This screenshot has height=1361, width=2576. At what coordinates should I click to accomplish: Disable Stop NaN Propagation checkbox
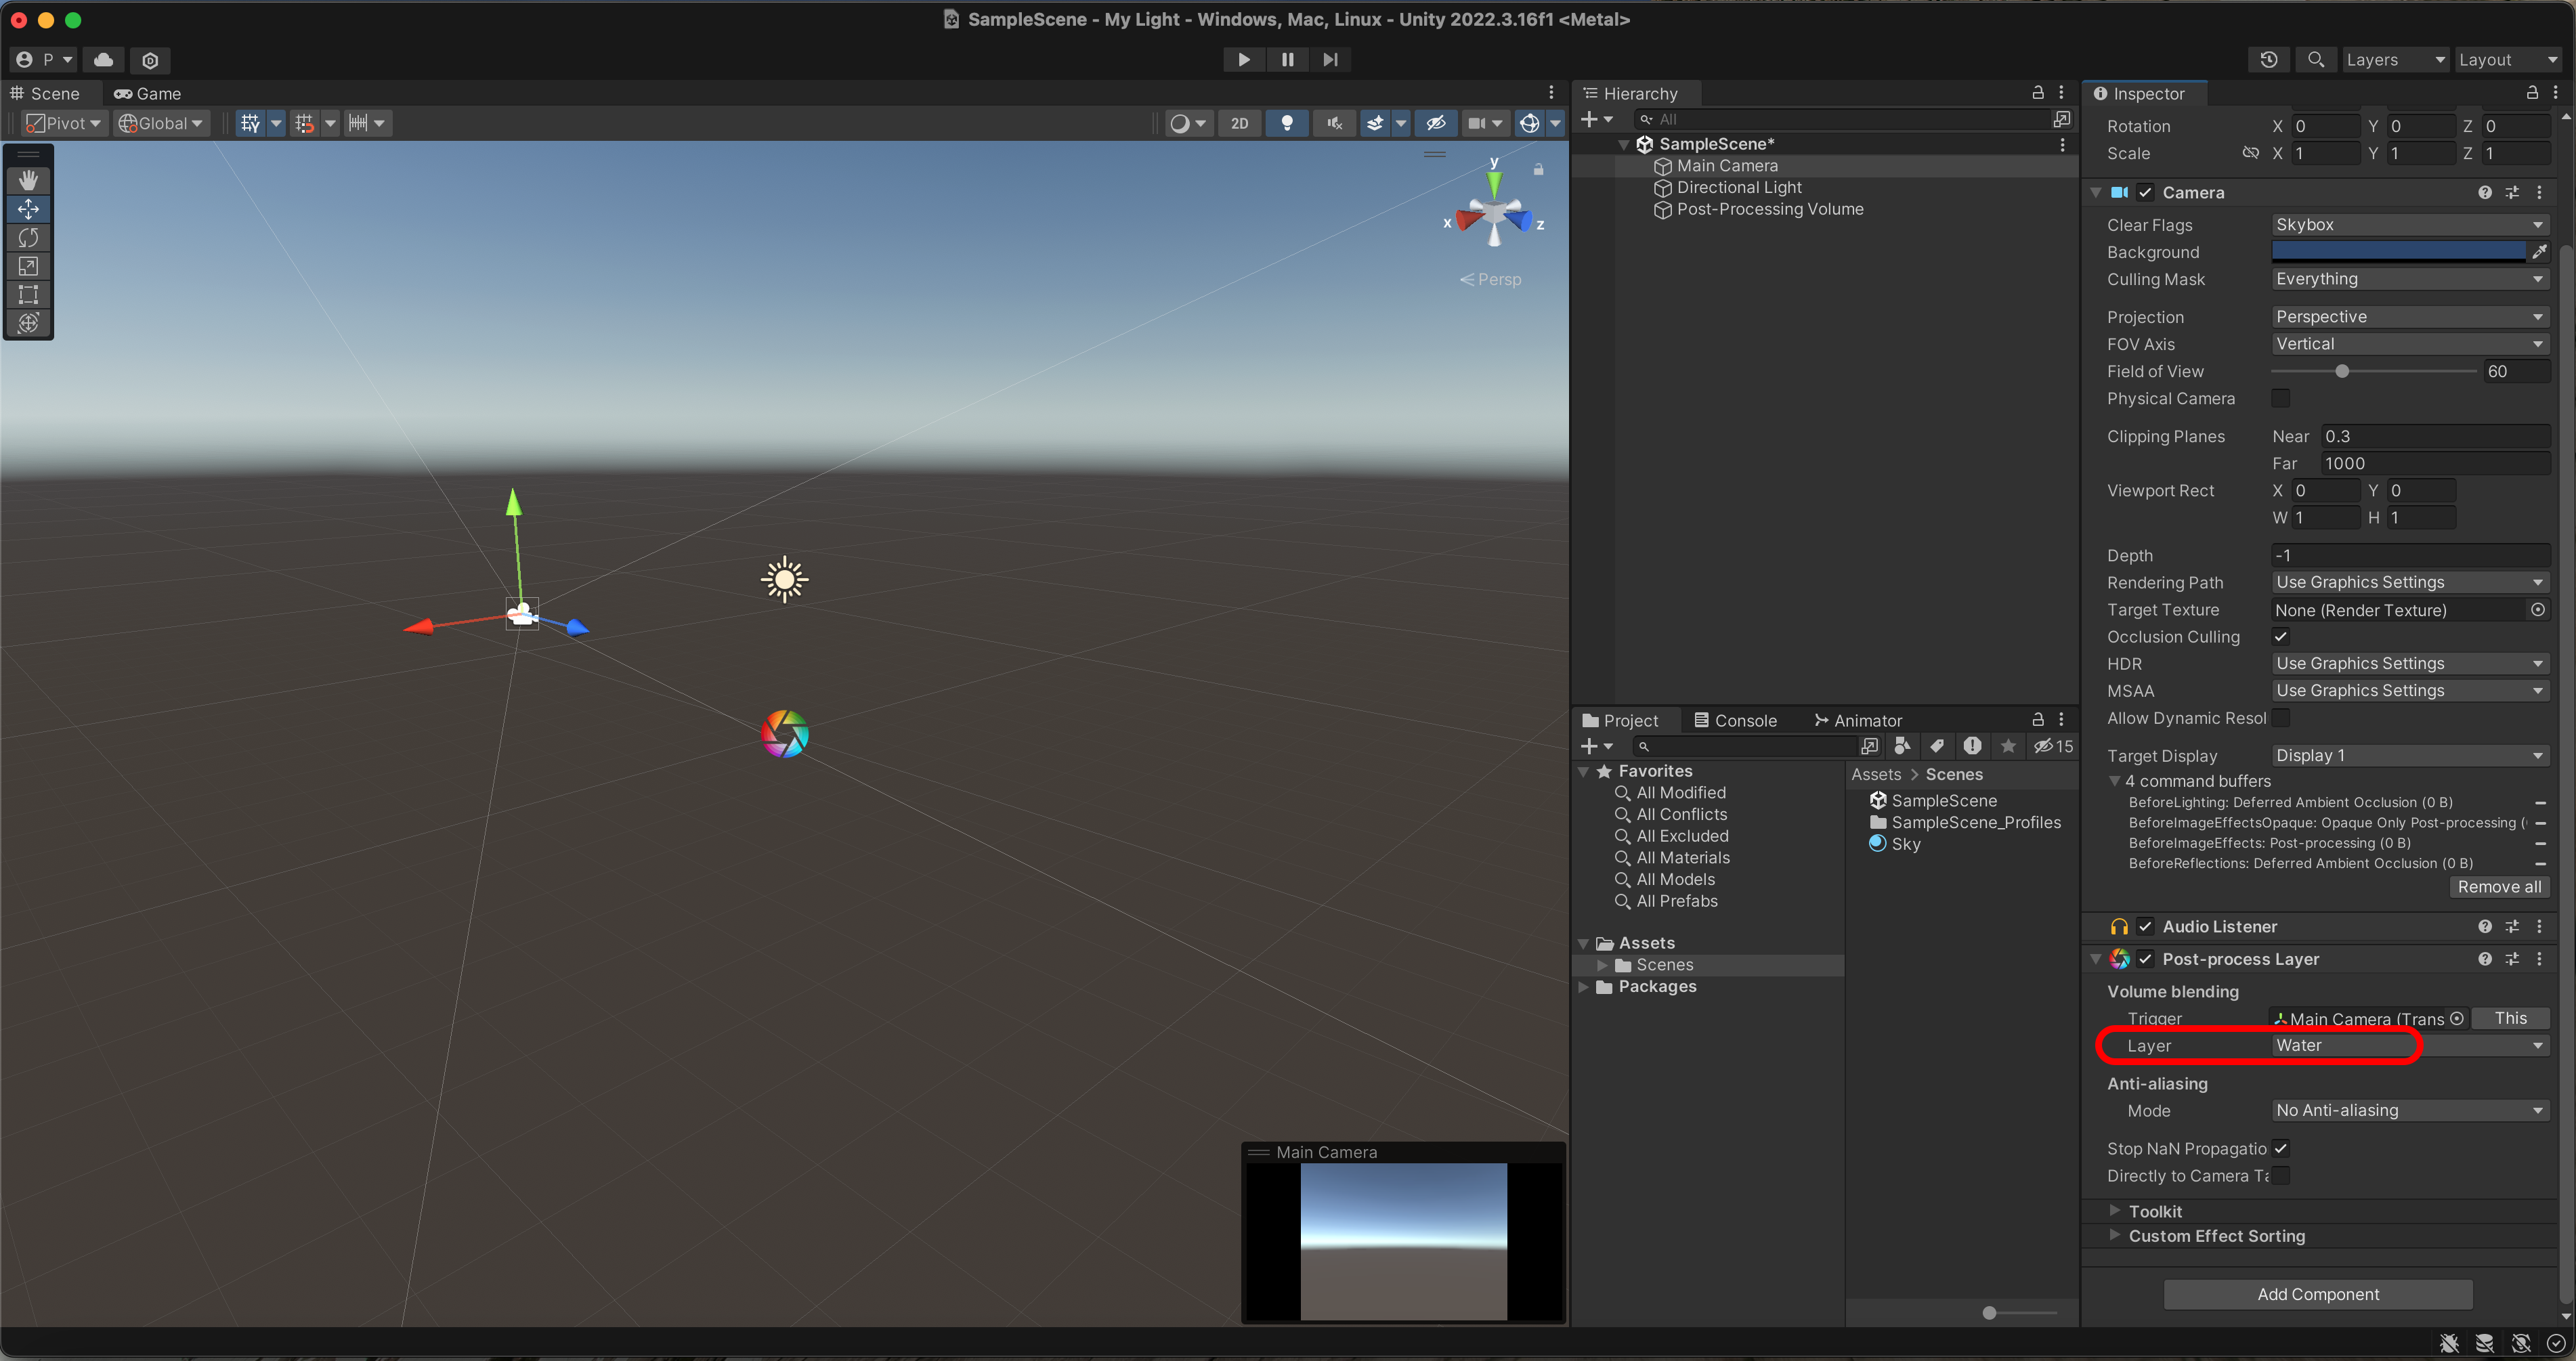pos(2280,1149)
